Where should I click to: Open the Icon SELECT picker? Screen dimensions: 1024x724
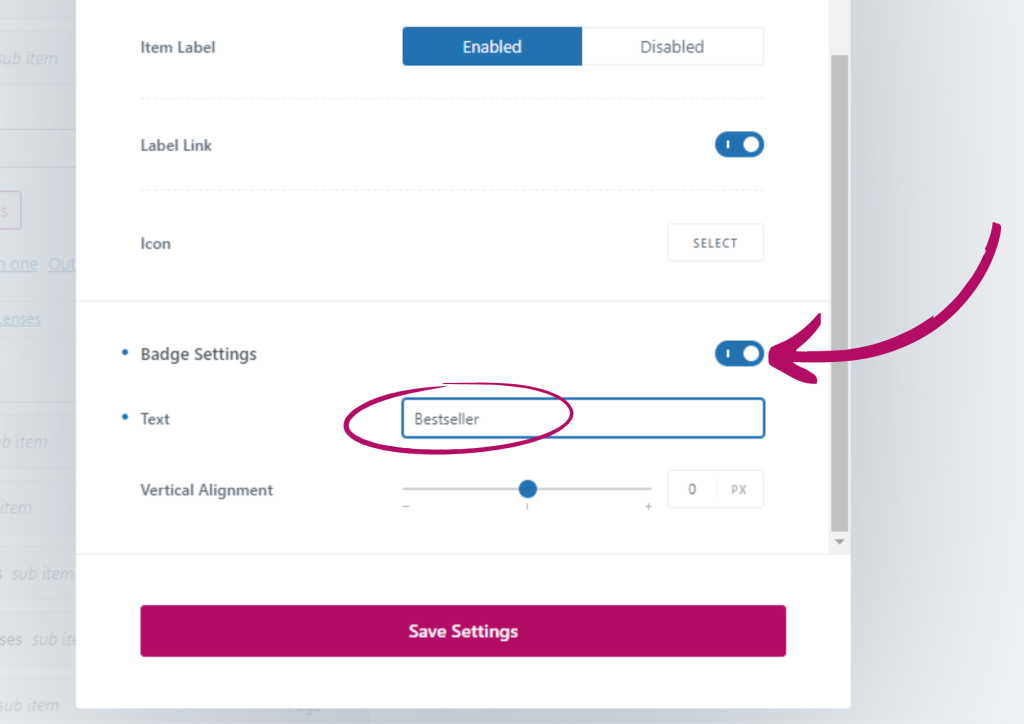pos(715,243)
